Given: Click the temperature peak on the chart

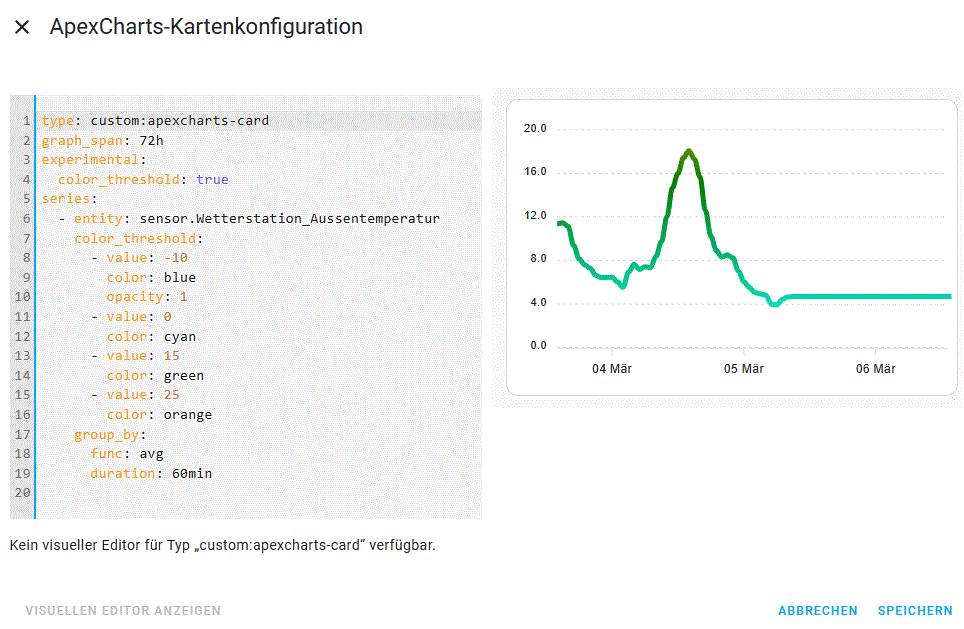Looking at the screenshot, I should tap(689, 152).
